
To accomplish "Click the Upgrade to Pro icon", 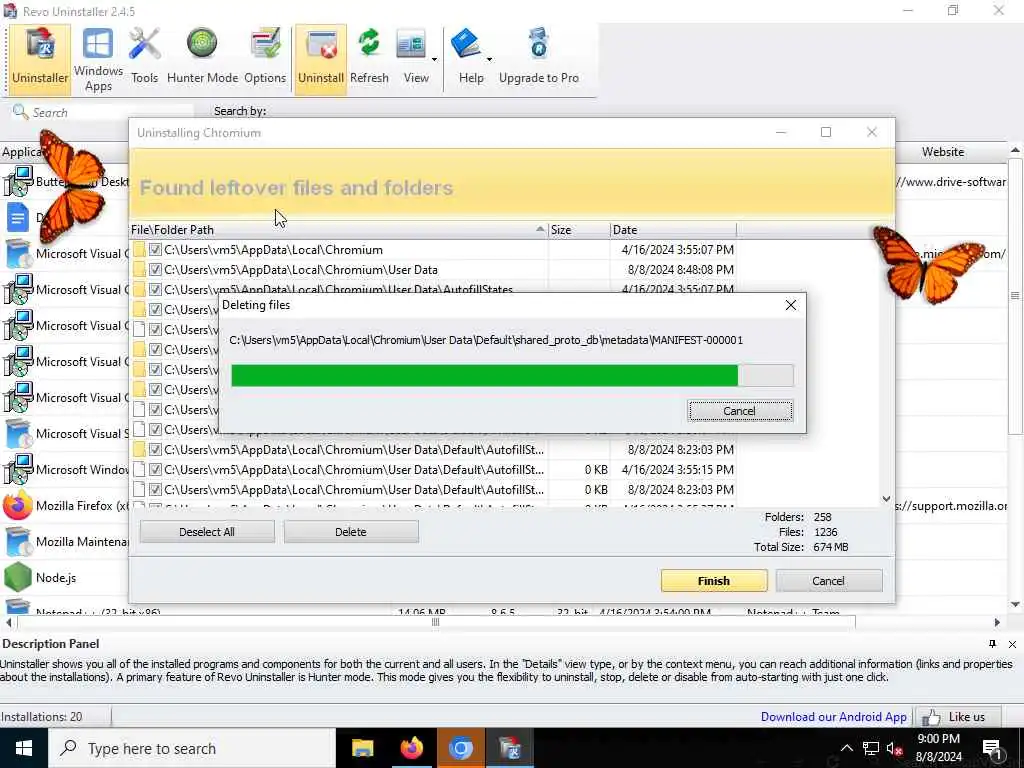I will pyautogui.click(x=539, y=57).
